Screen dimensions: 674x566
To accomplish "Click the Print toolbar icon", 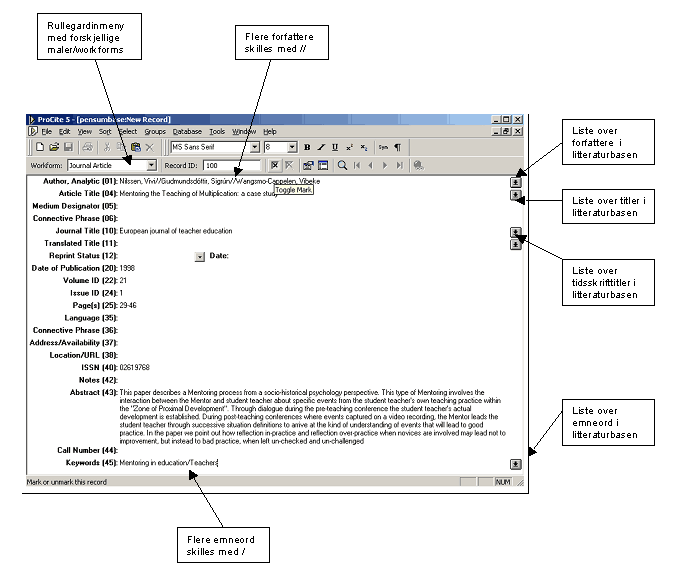I will pos(88,147).
